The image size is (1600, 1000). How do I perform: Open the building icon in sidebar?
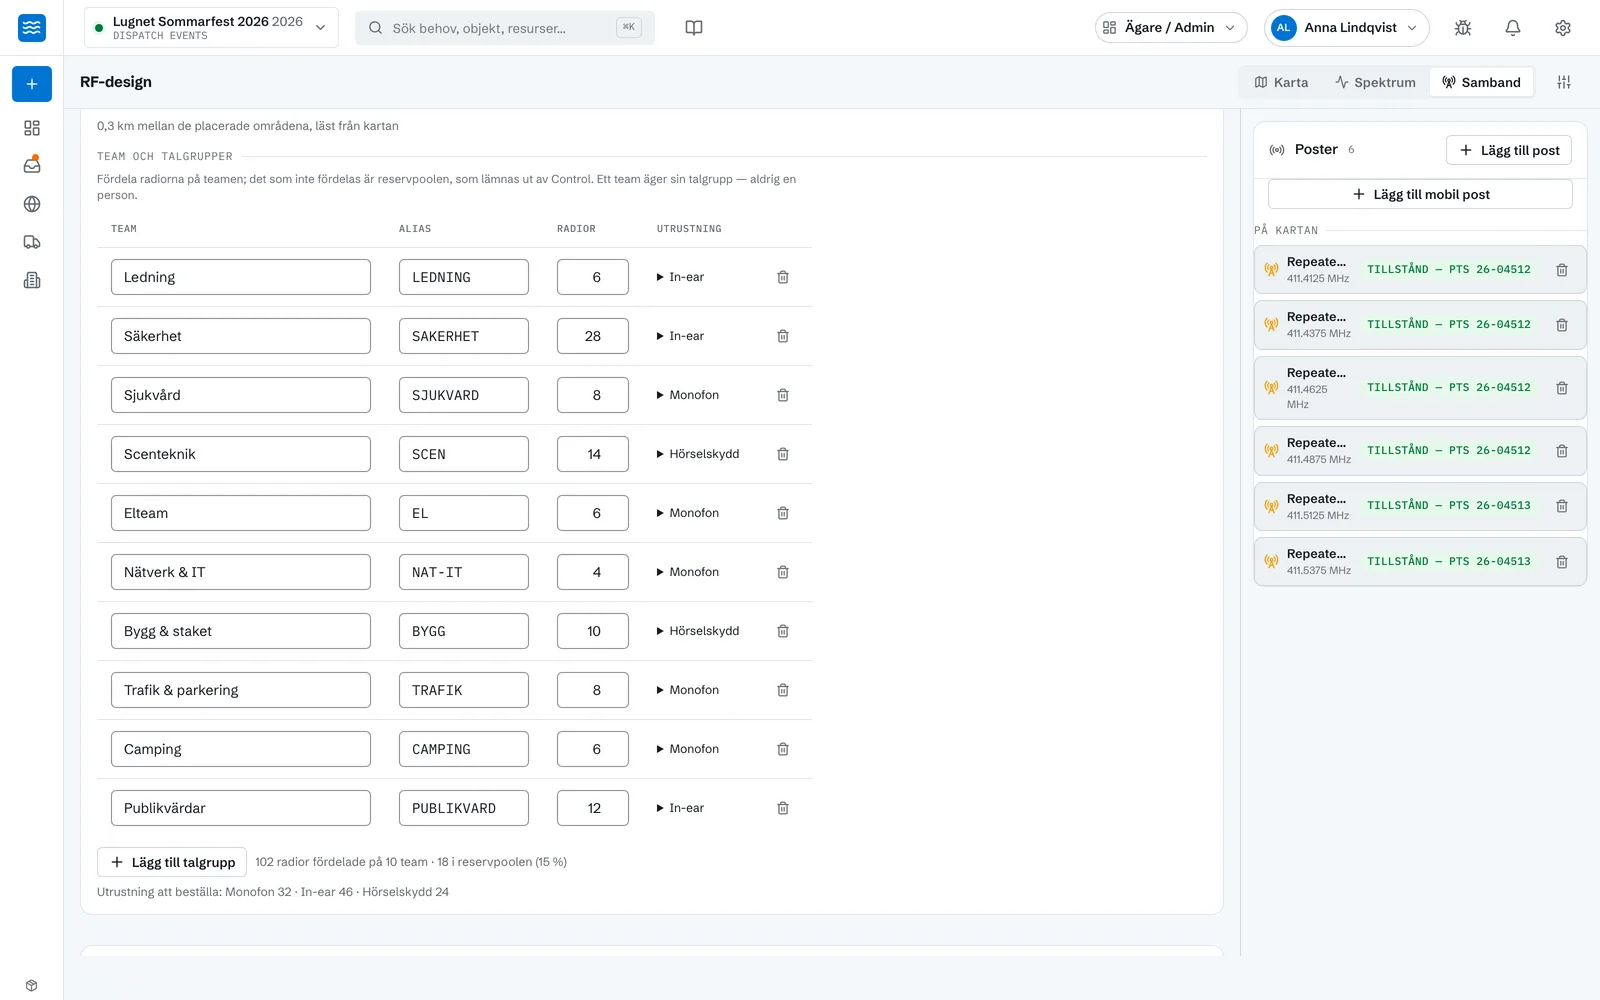click(x=32, y=280)
